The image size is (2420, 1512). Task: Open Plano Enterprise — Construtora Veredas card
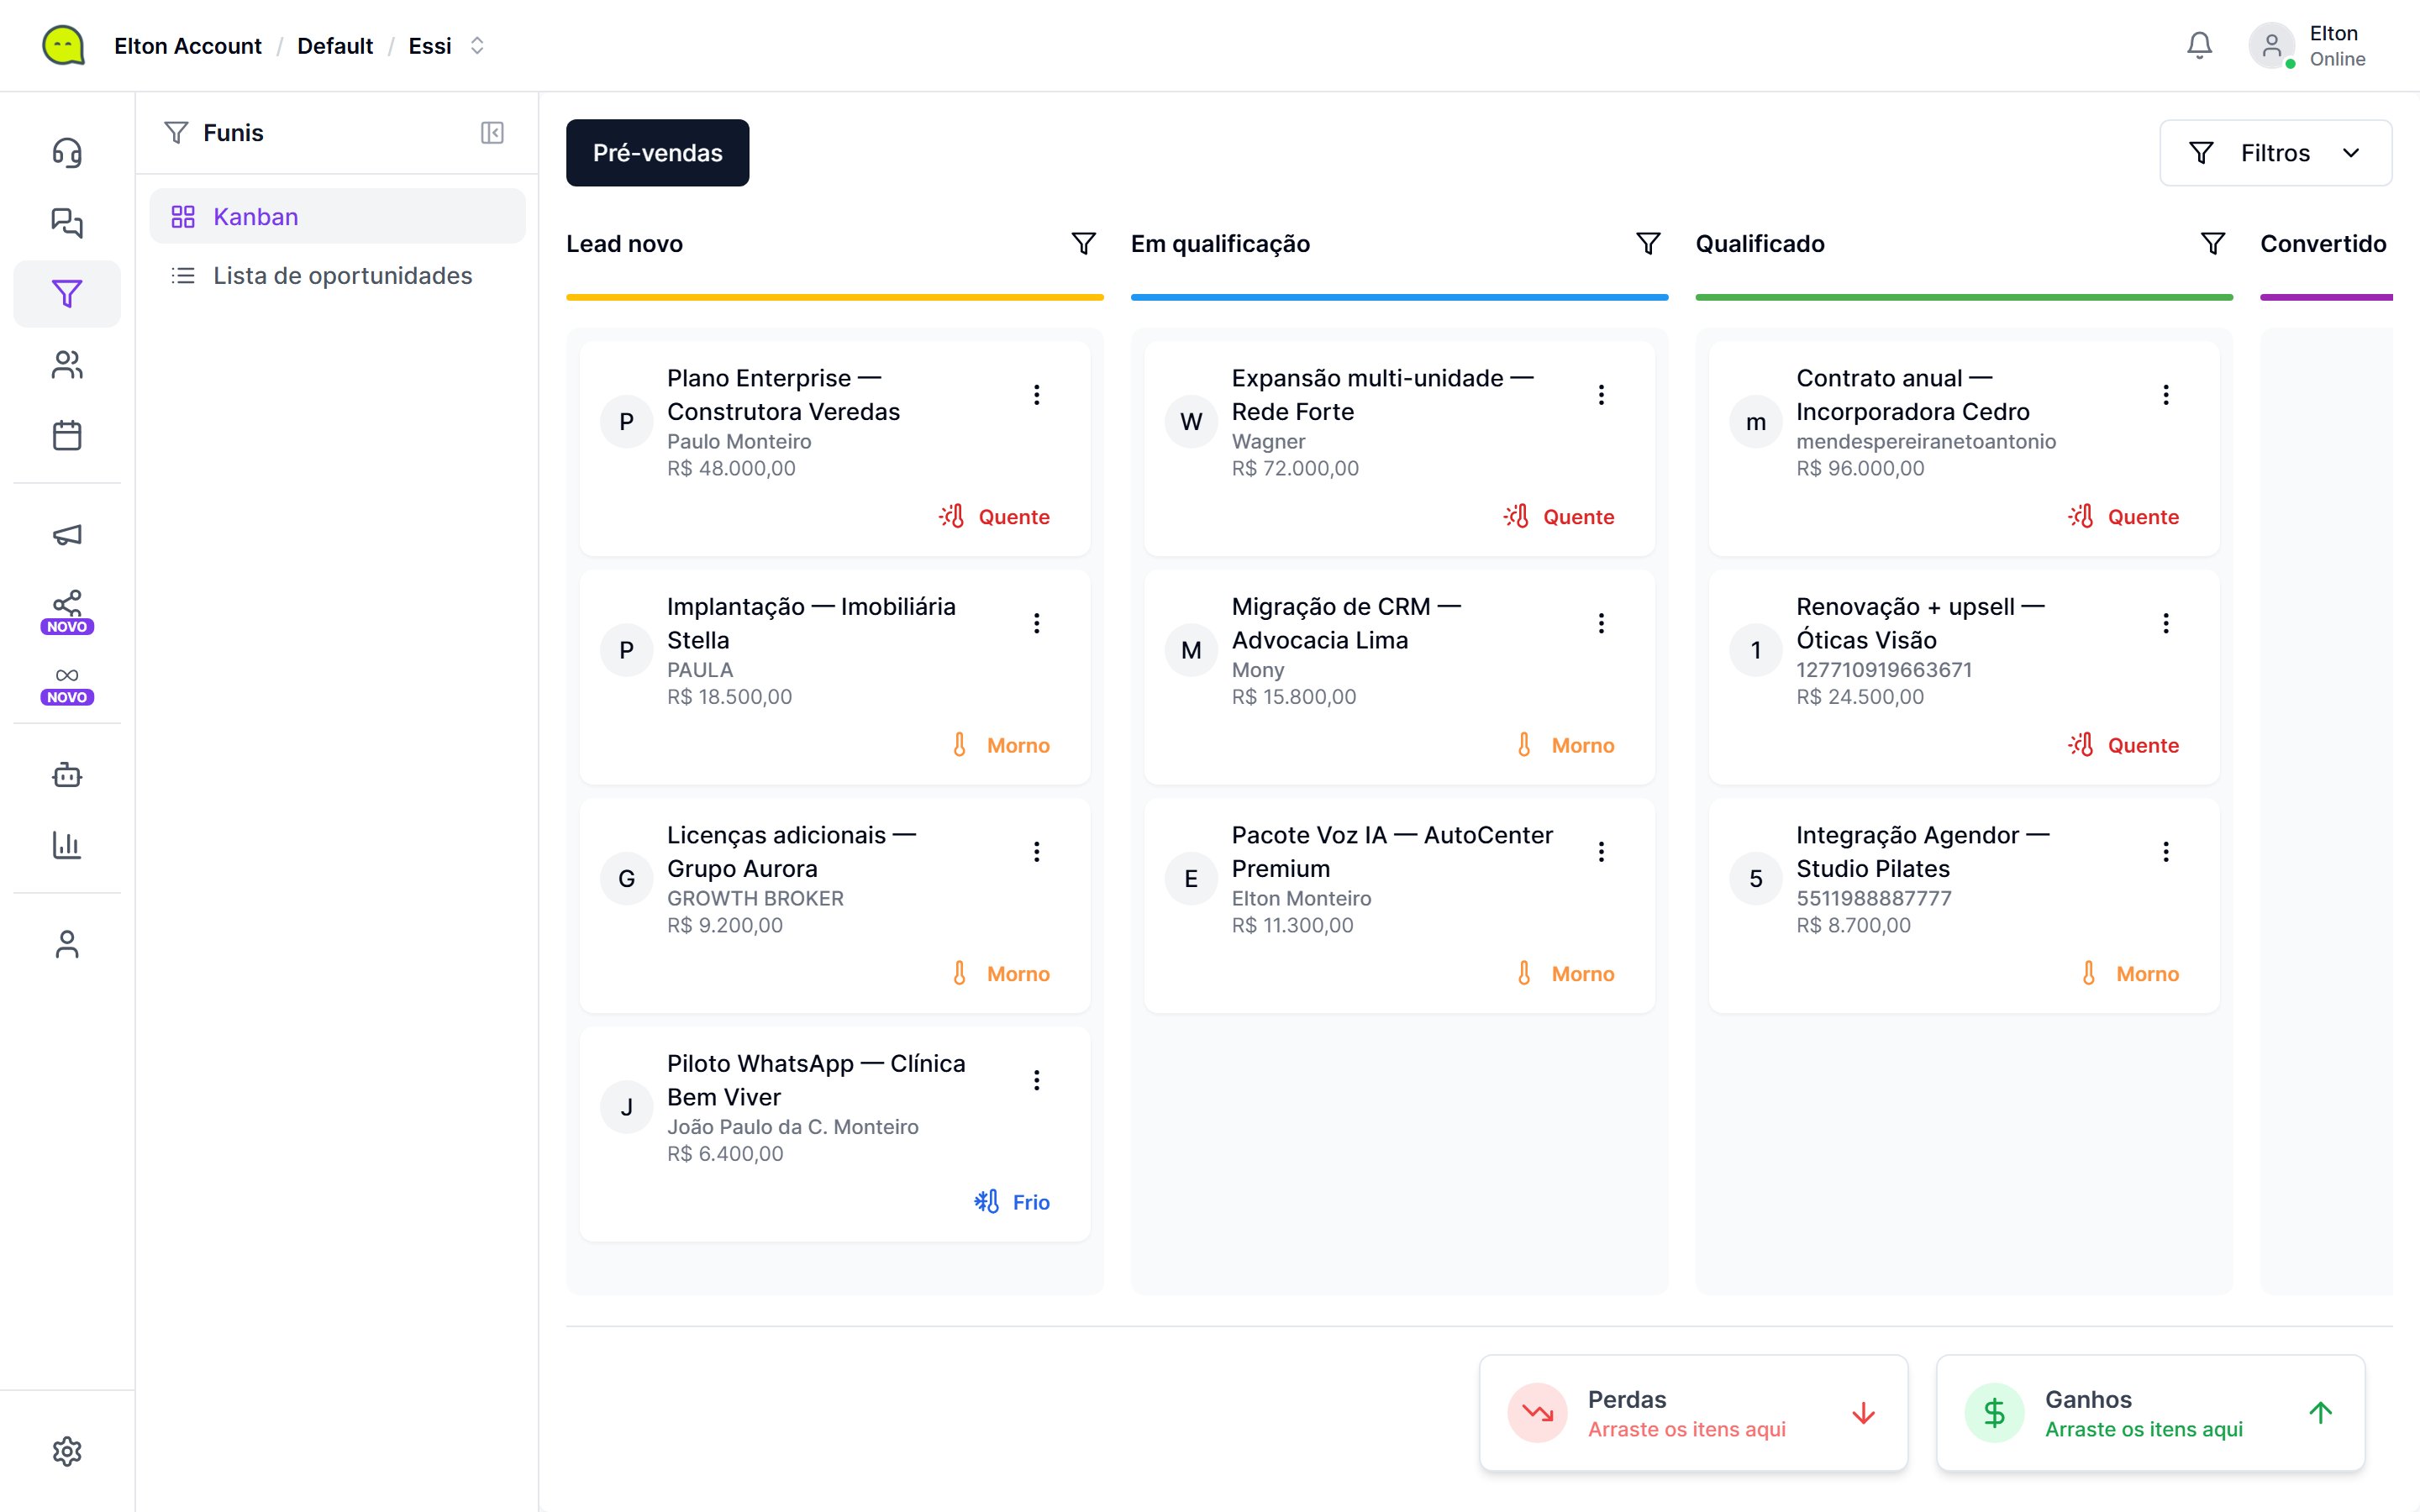click(834, 449)
